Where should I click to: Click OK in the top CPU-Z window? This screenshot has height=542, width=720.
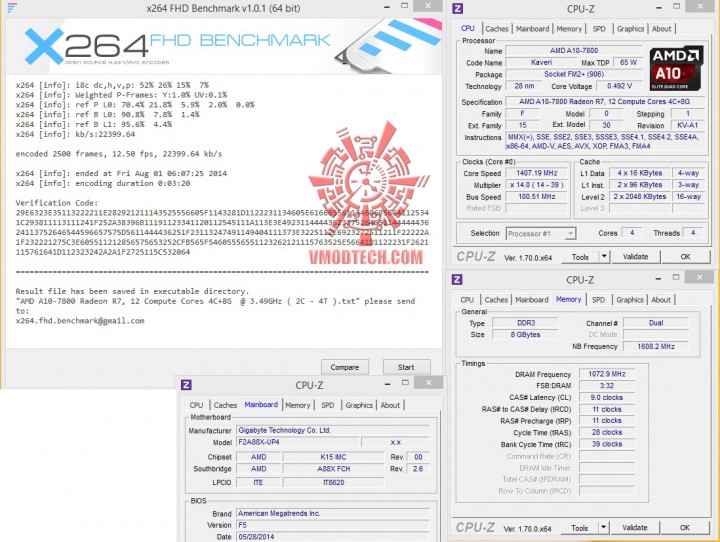pyautogui.click(x=685, y=256)
